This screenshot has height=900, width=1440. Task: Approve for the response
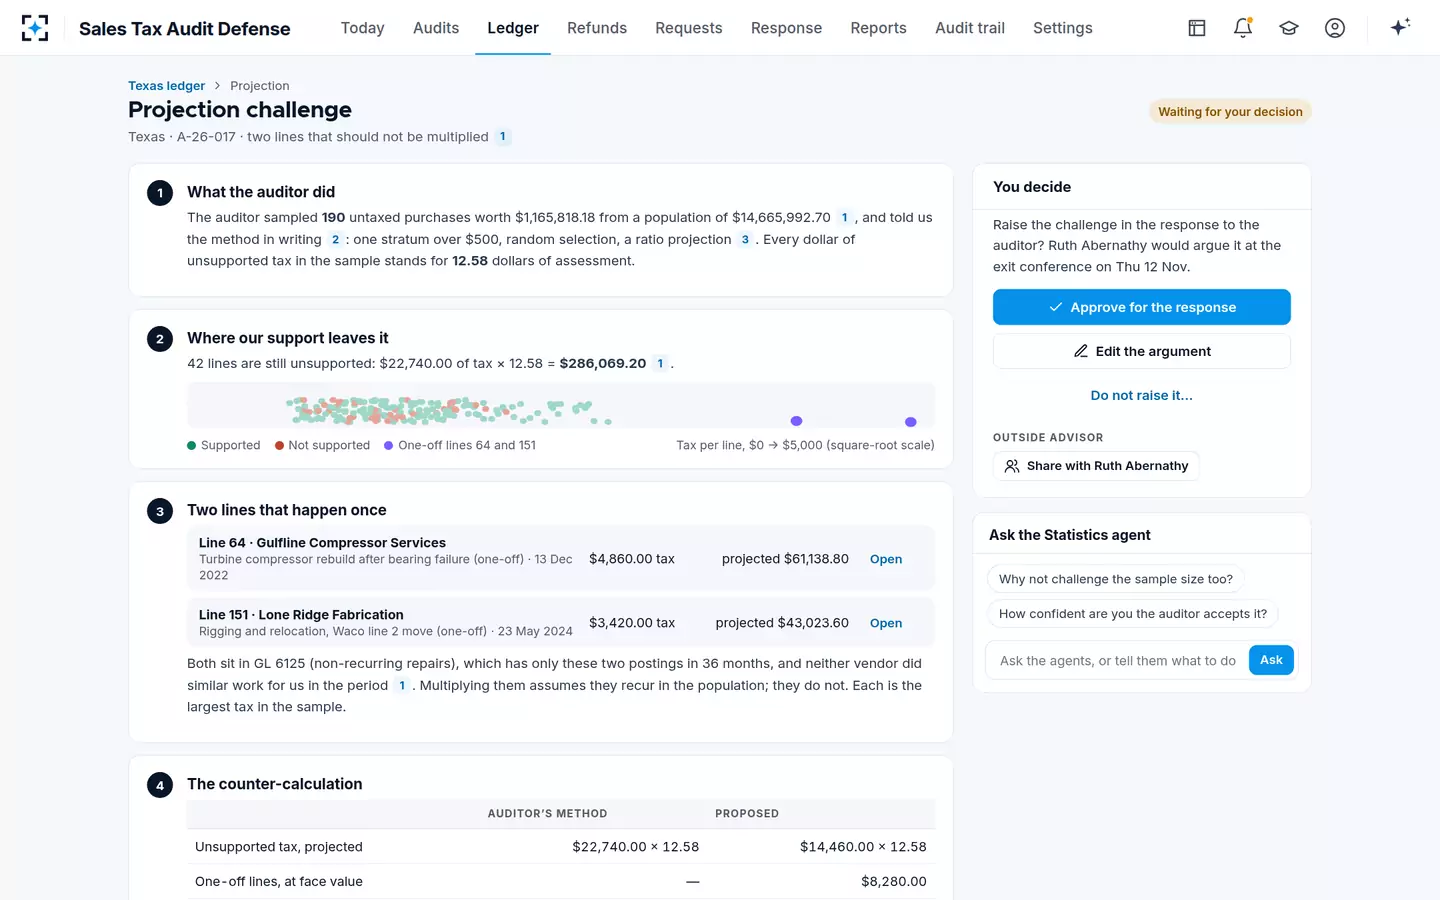1142,307
